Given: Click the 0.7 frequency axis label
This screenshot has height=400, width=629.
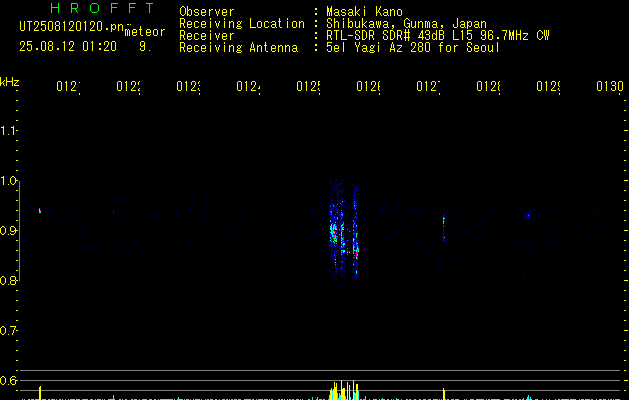Looking at the screenshot, I should 9,331.
